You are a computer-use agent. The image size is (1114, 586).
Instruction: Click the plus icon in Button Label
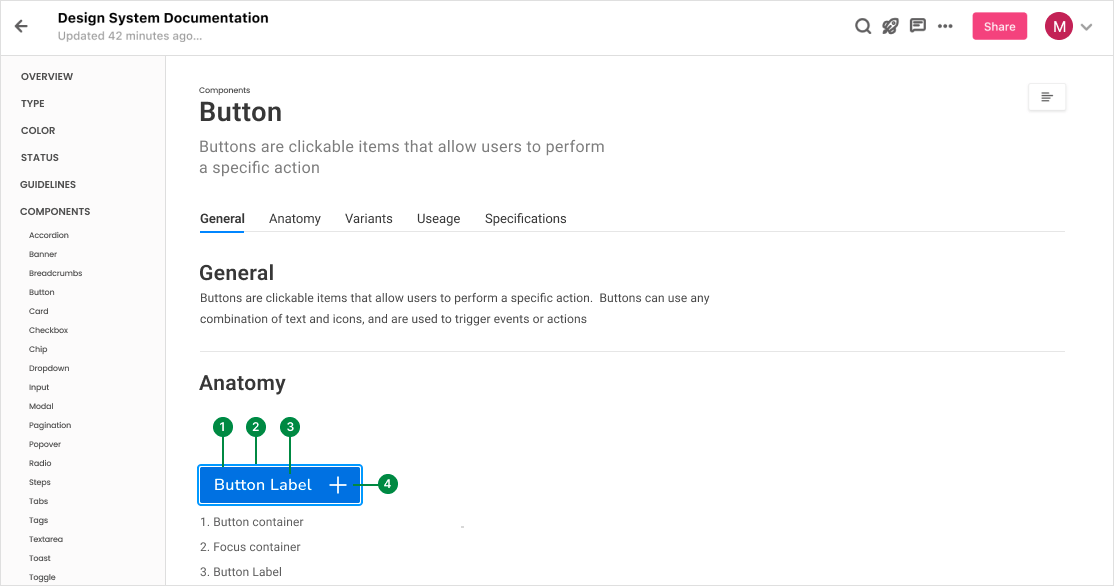(338, 485)
